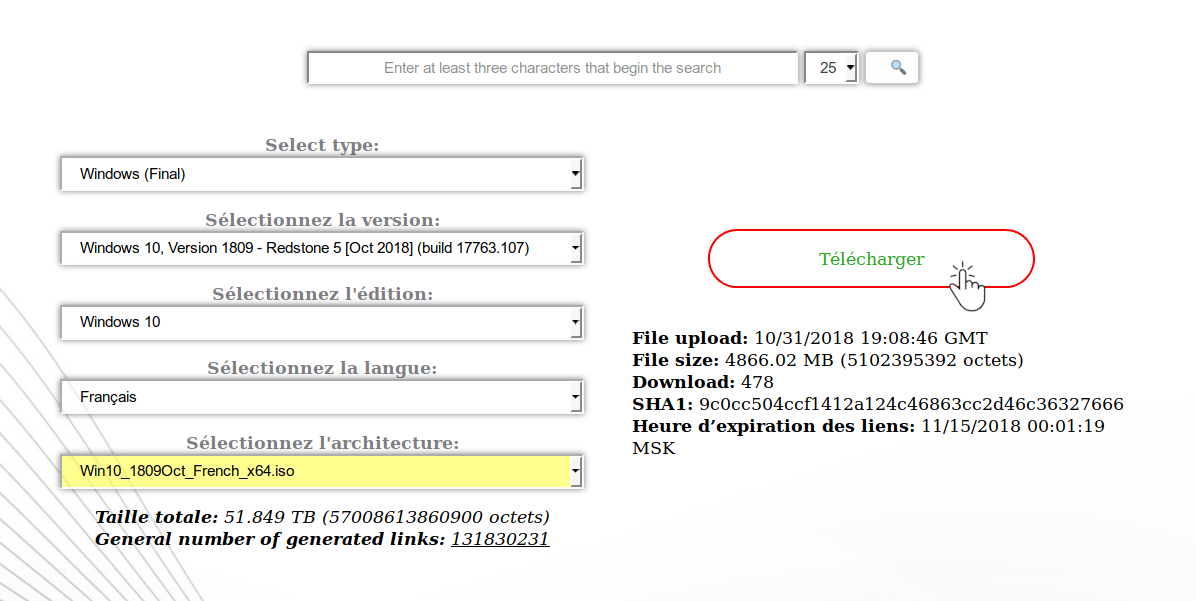Click the Sélectionnez l'édition label
This screenshot has height=601, width=1196.
click(x=322, y=294)
